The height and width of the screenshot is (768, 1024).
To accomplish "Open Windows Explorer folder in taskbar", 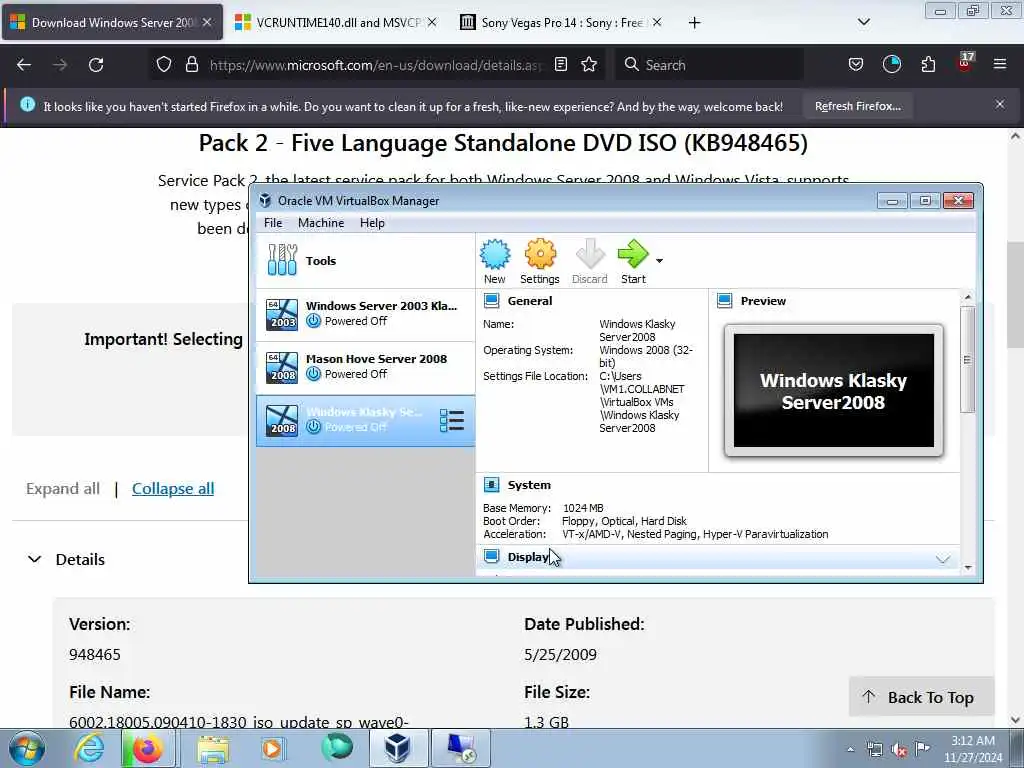I will pyautogui.click(x=213, y=748).
